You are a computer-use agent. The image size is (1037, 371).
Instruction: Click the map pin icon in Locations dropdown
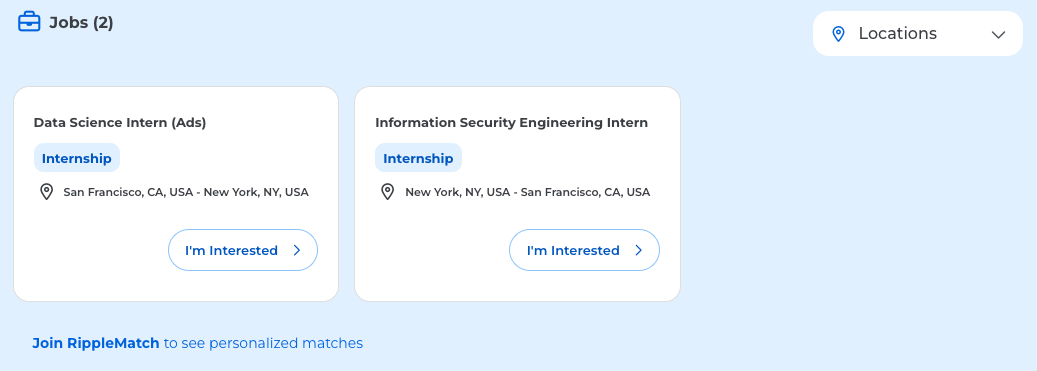(838, 34)
